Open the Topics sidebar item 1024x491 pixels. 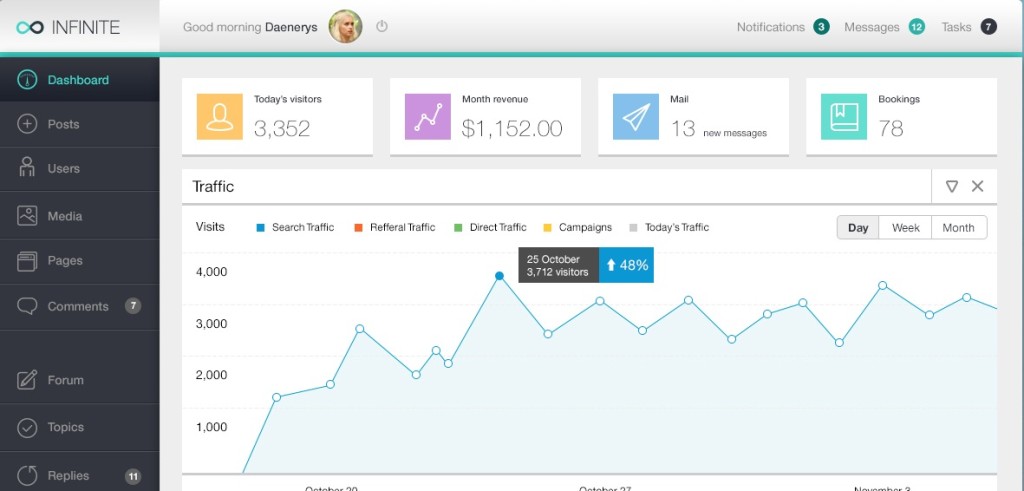pos(66,428)
